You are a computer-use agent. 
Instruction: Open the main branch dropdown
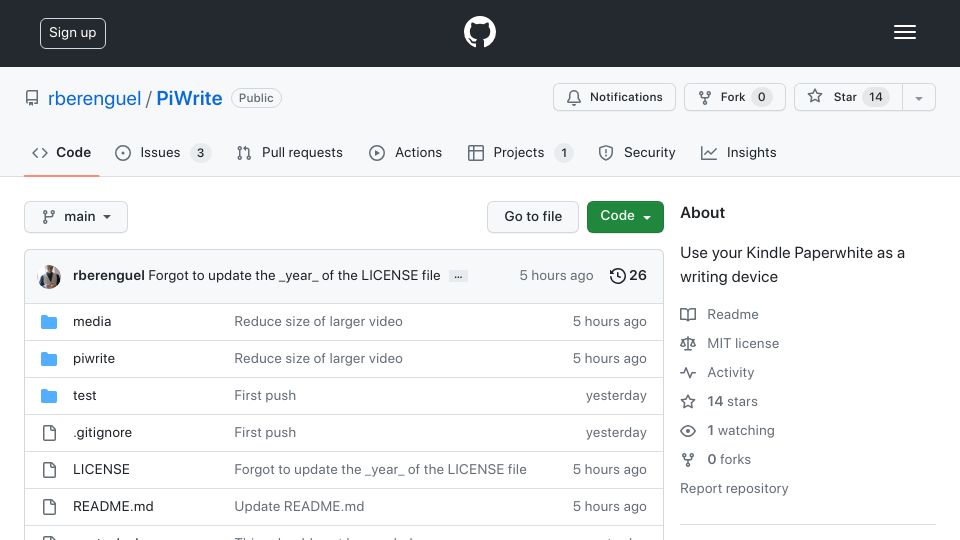tap(76, 217)
